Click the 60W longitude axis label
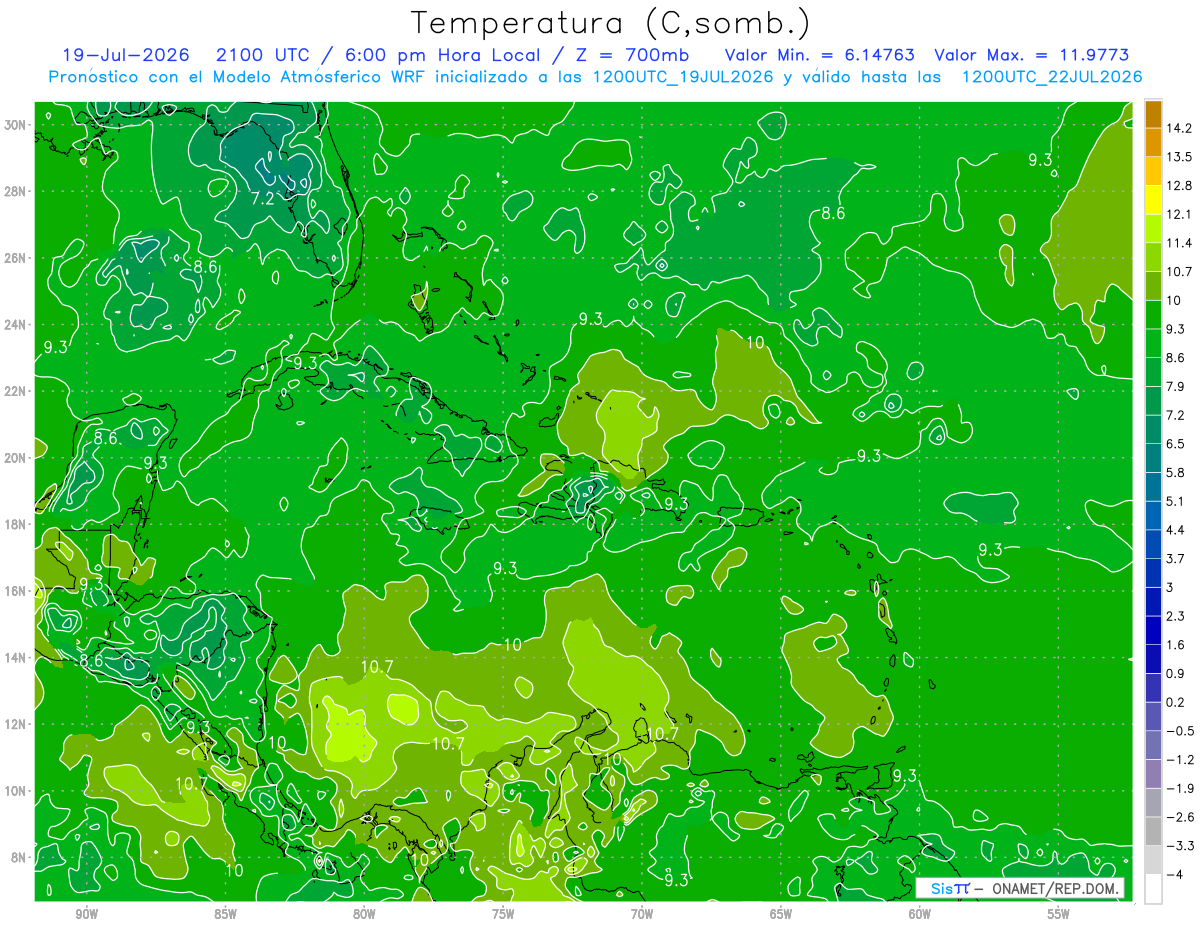The width and height of the screenshot is (1200, 927). coord(920,914)
